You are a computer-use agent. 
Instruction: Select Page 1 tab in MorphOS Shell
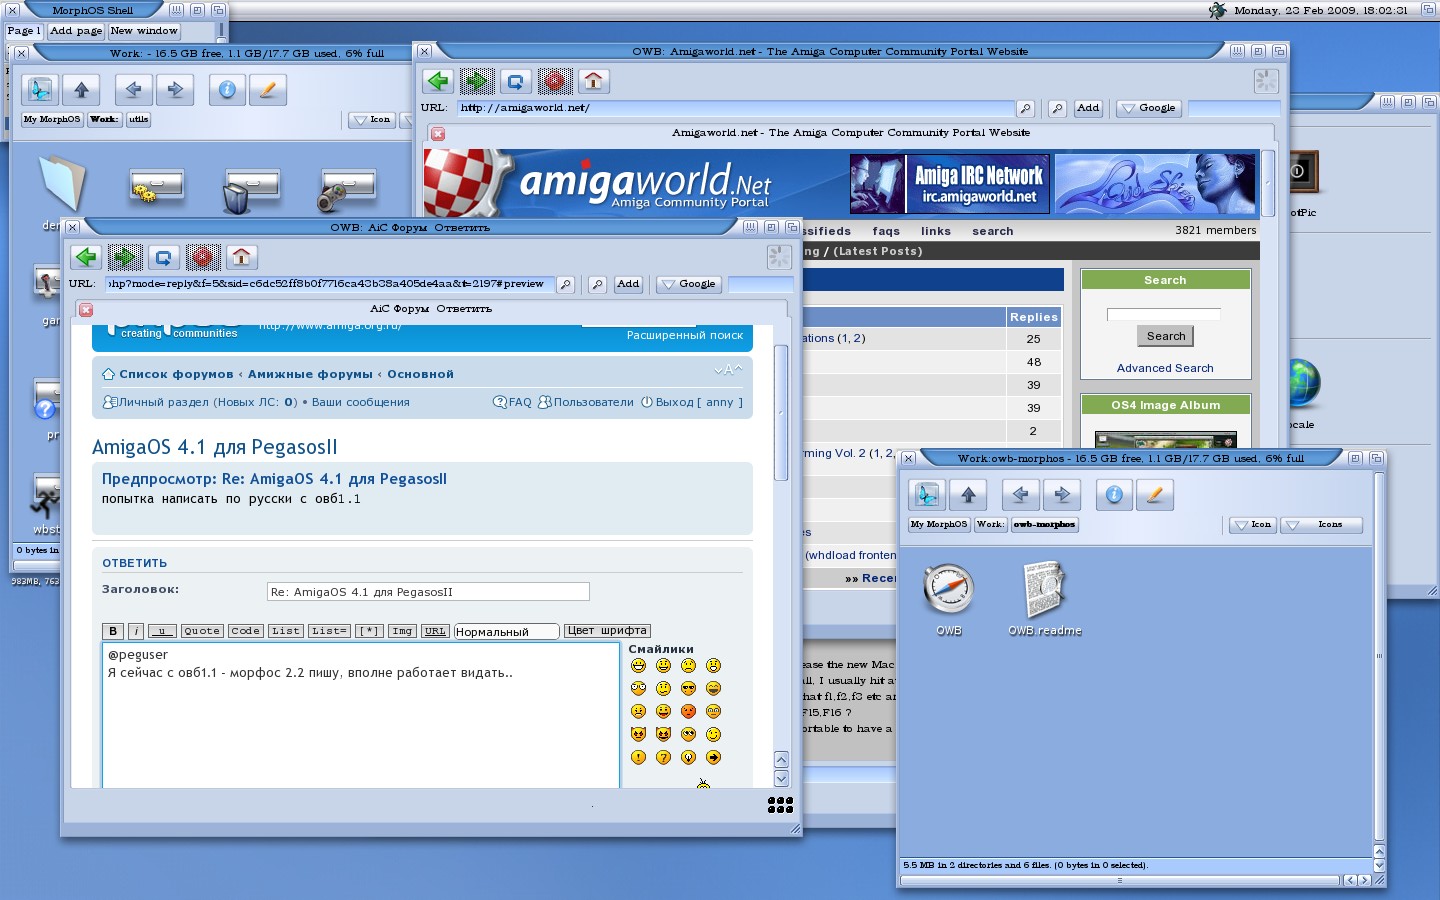pyautogui.click(x=24, y=31)
